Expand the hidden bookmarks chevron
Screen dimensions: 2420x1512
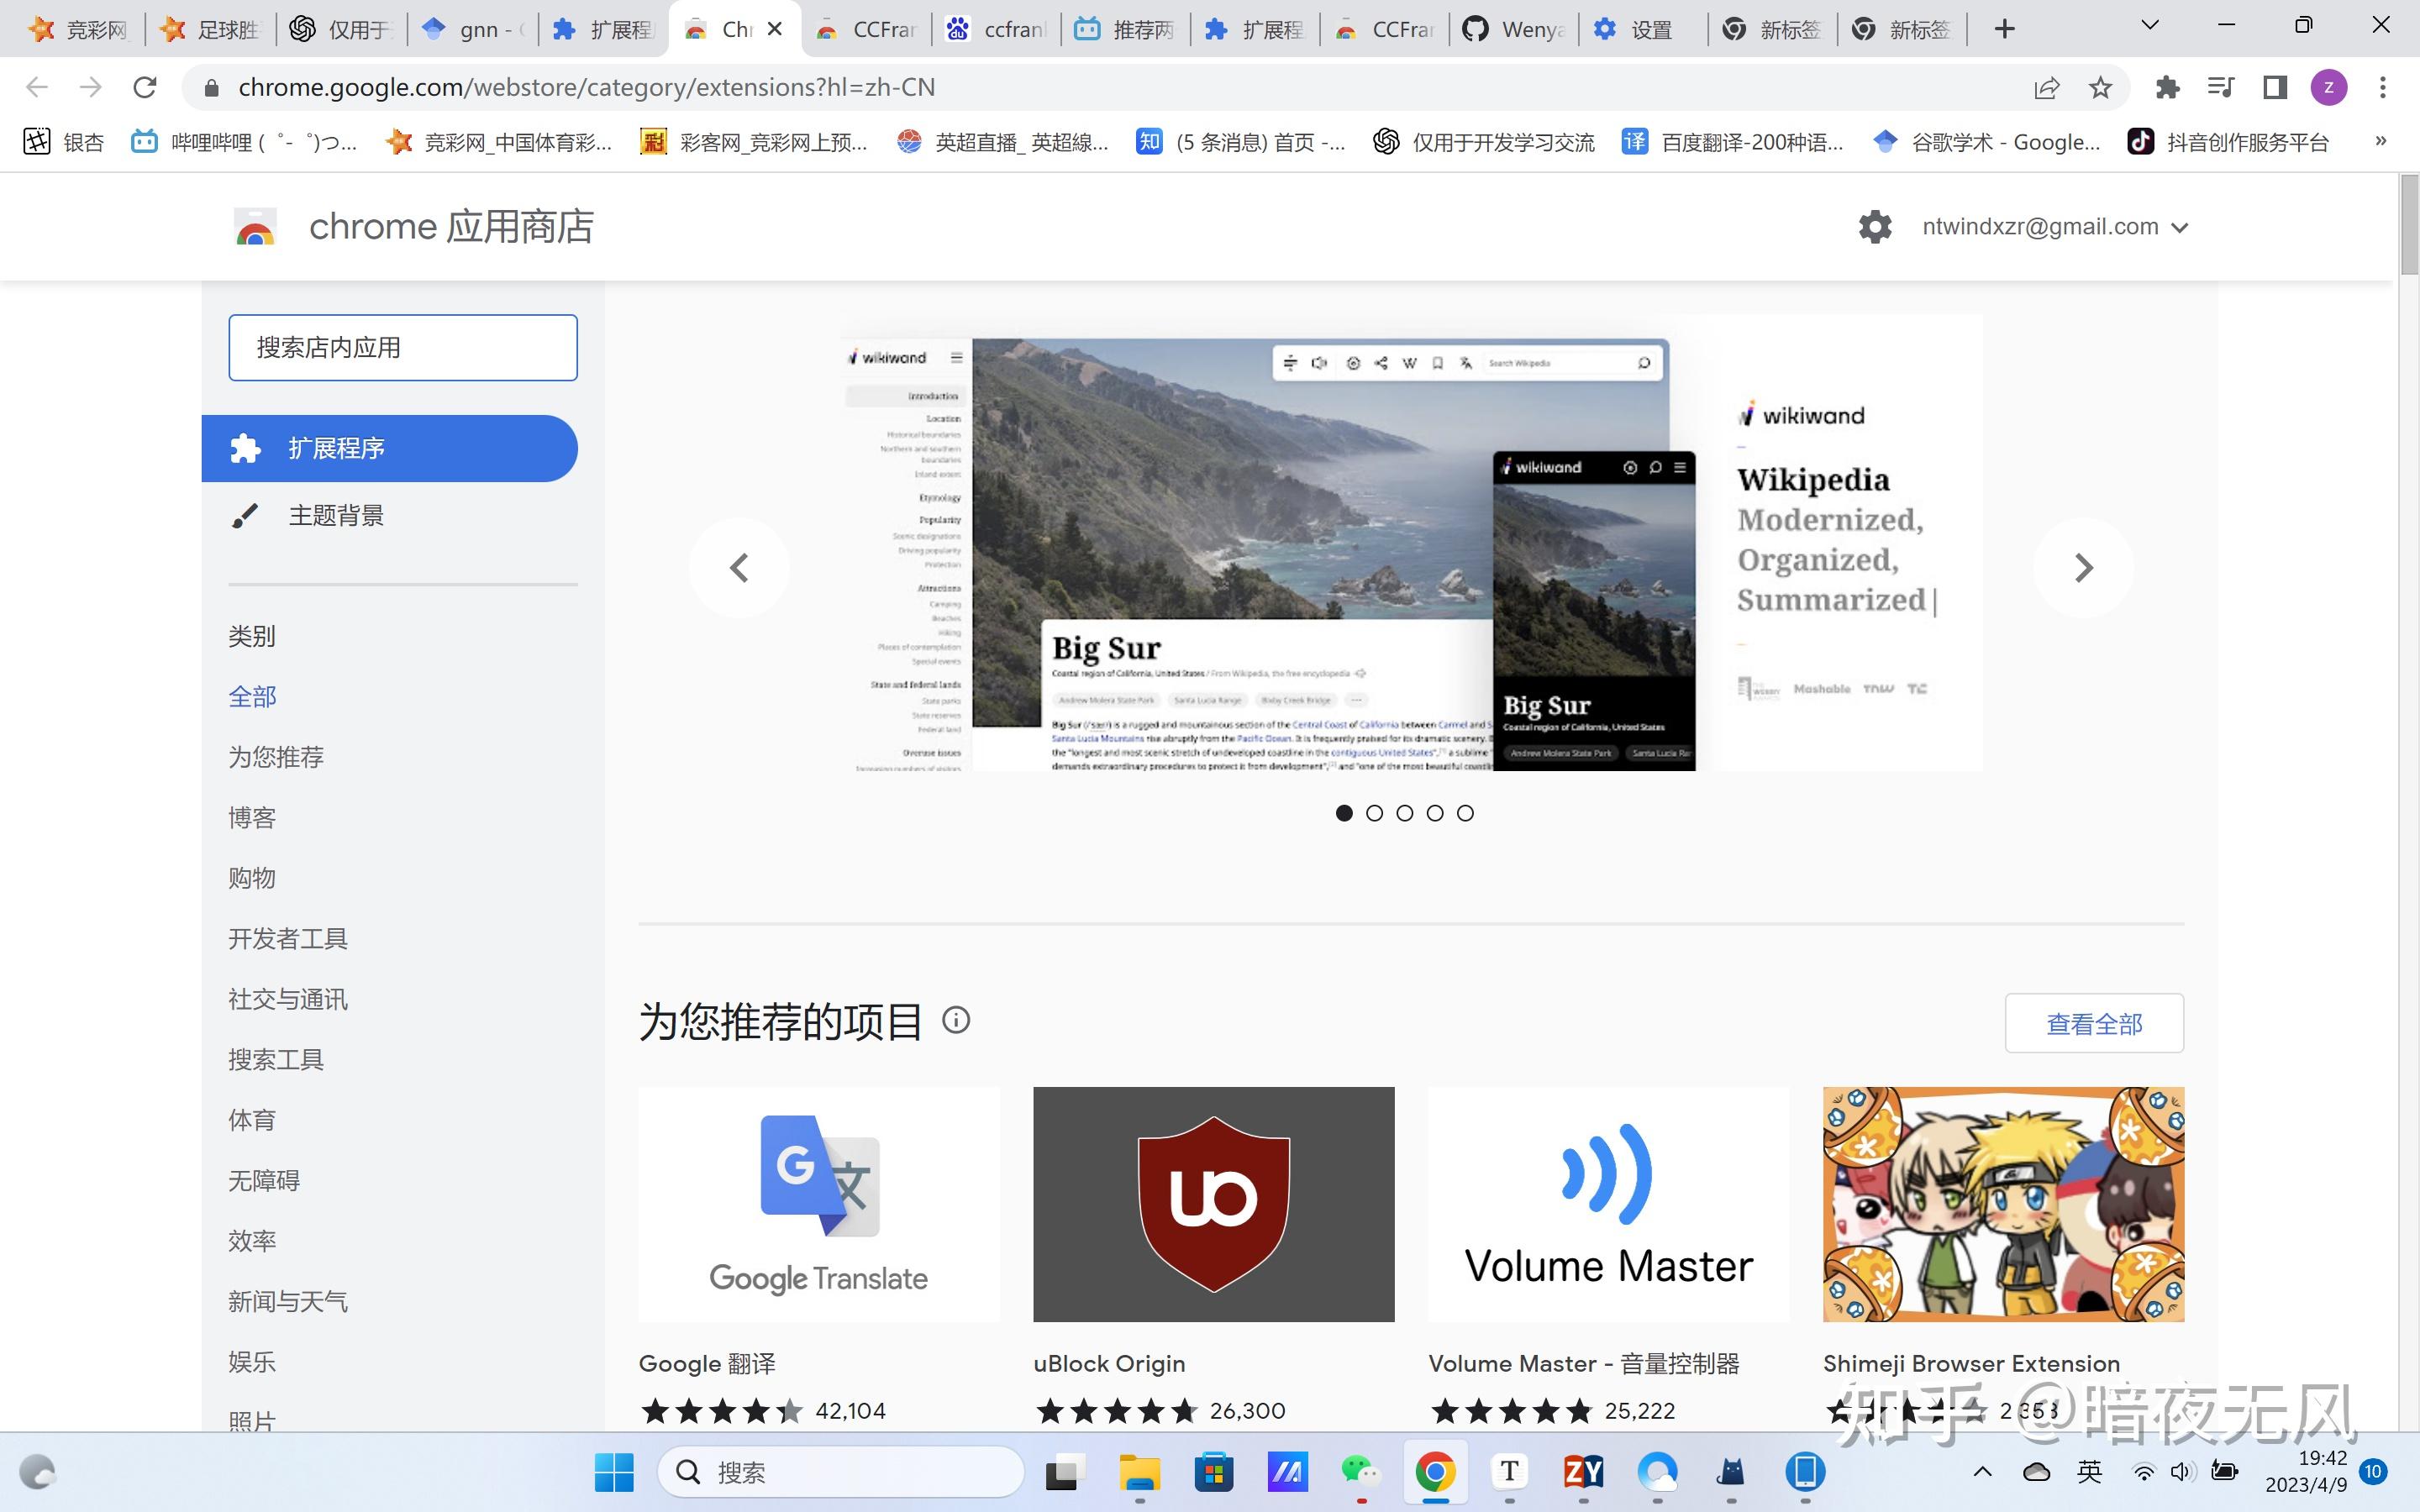coord(2381,141)
